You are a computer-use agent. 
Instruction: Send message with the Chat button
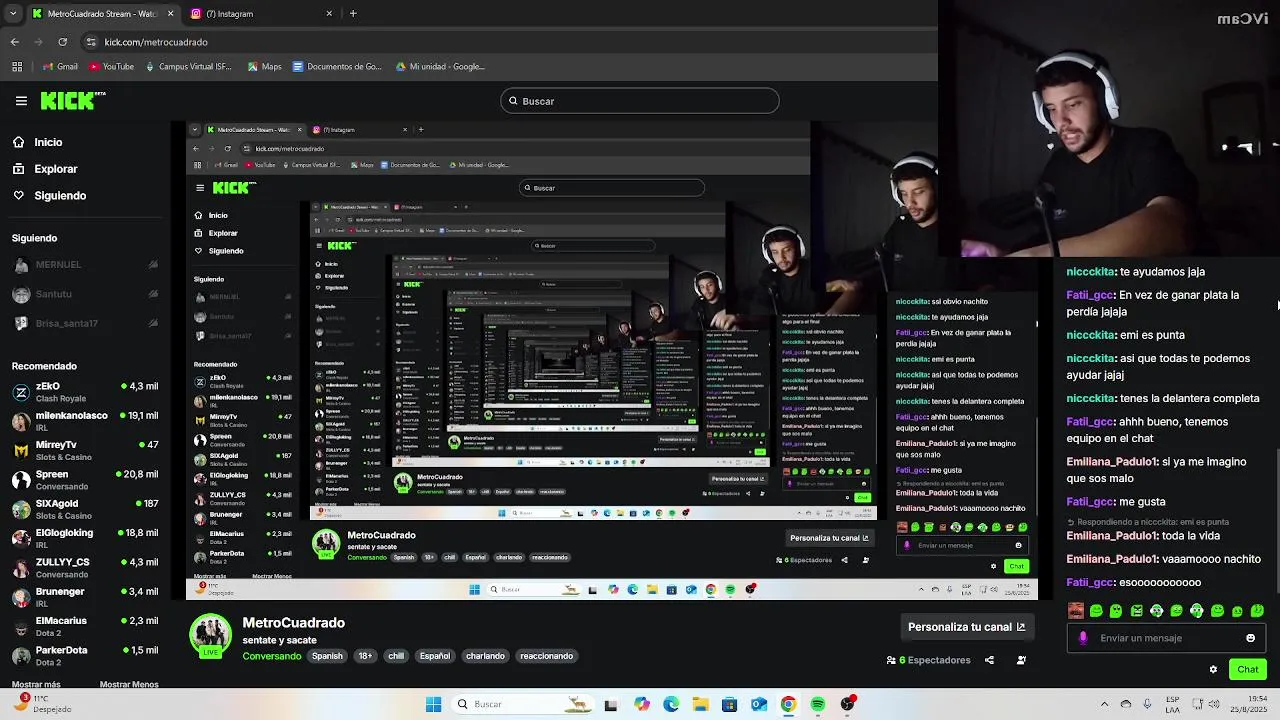[x=1248, y=669]
